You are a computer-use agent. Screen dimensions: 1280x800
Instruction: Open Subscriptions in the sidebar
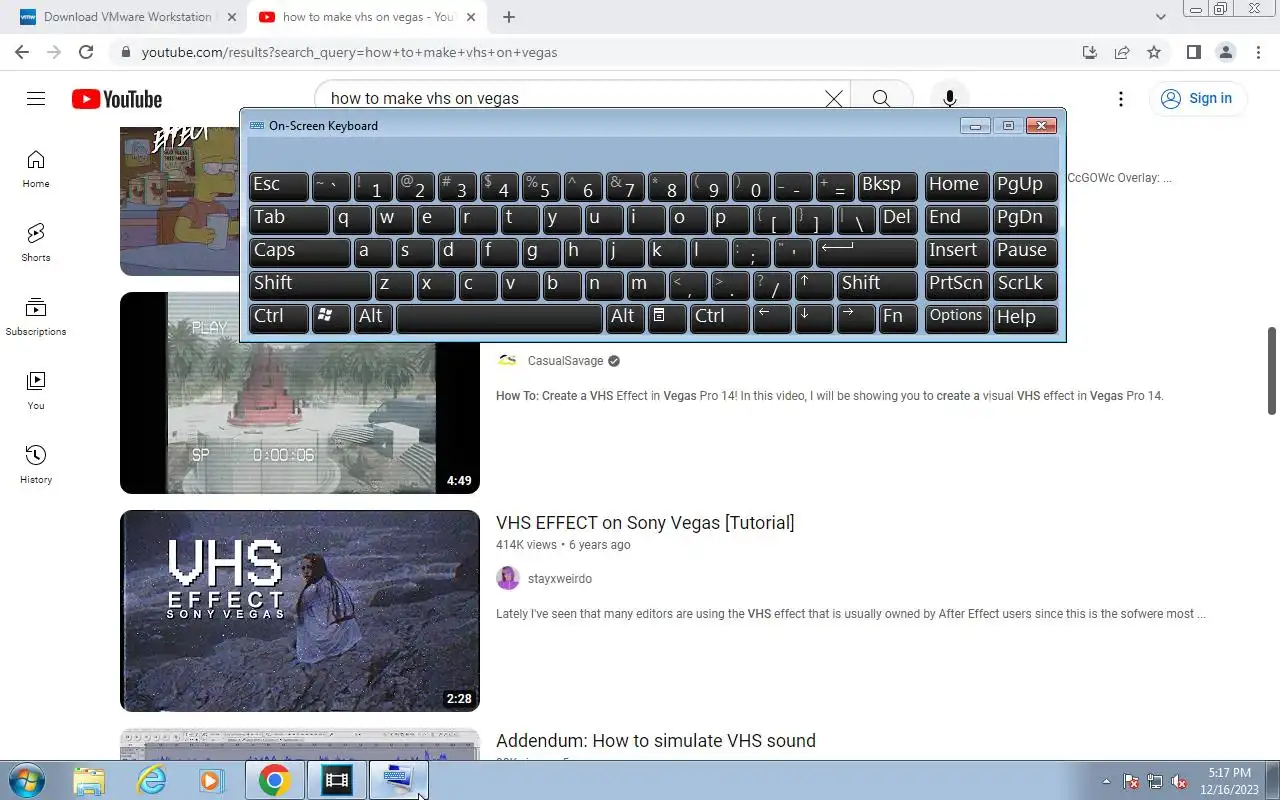[x=36, y=317]
